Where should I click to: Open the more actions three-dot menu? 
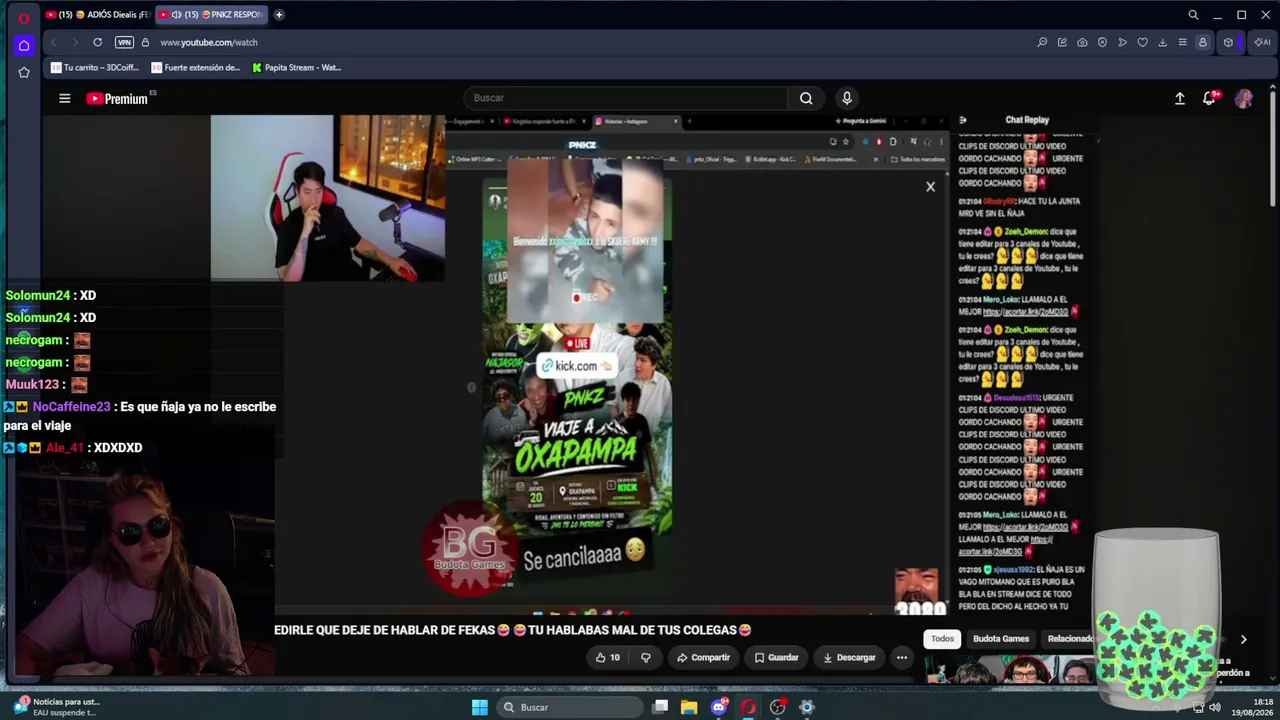point(902,657)
